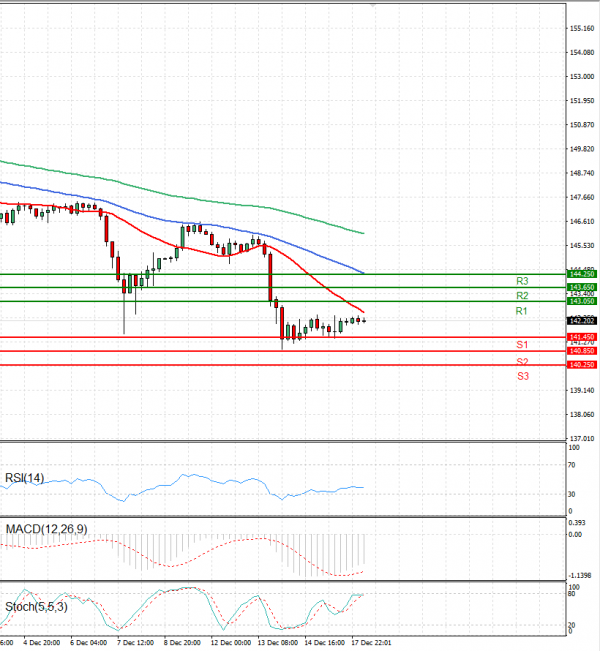Click the 141.450 support price tag
Image resolution: width=600 pixels, height=651 pixels.
click(582, 337)
